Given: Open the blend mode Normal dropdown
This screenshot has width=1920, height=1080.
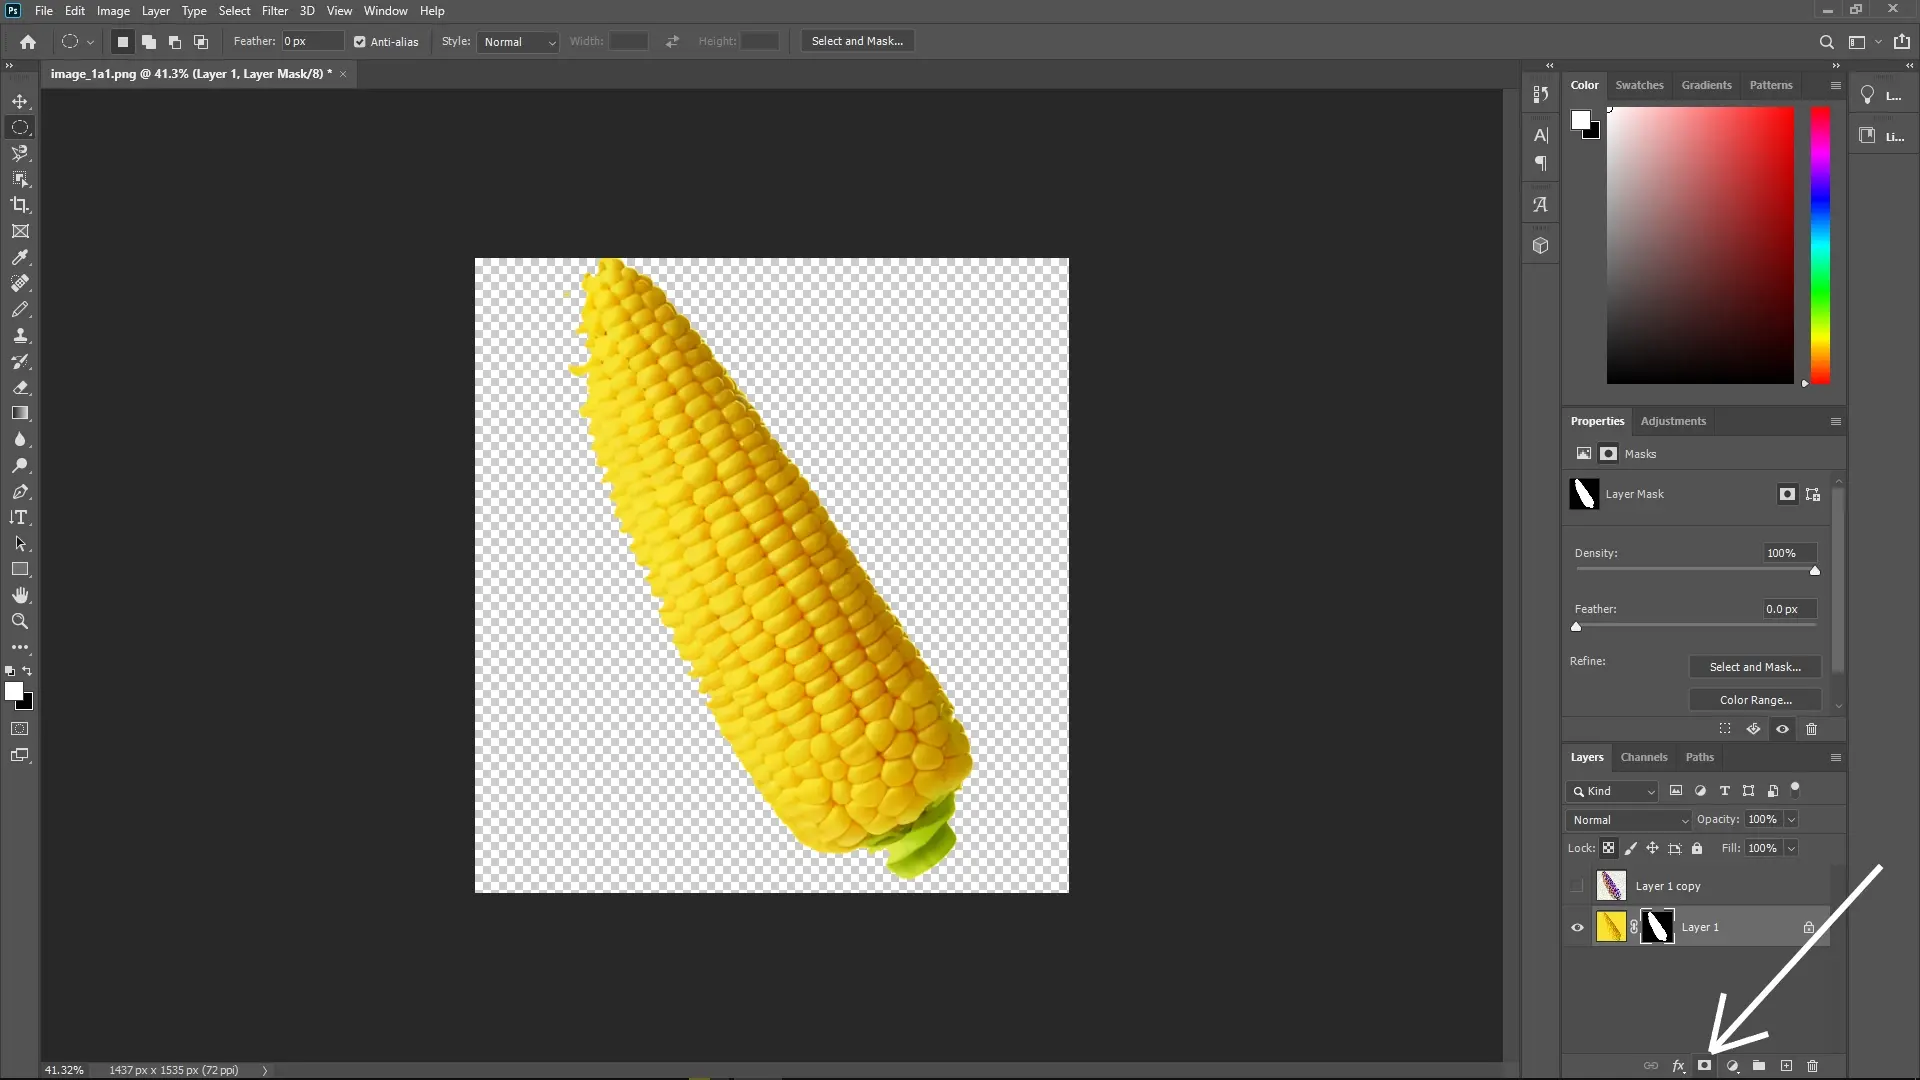Looking at the screenshot, I should 1628,819.
